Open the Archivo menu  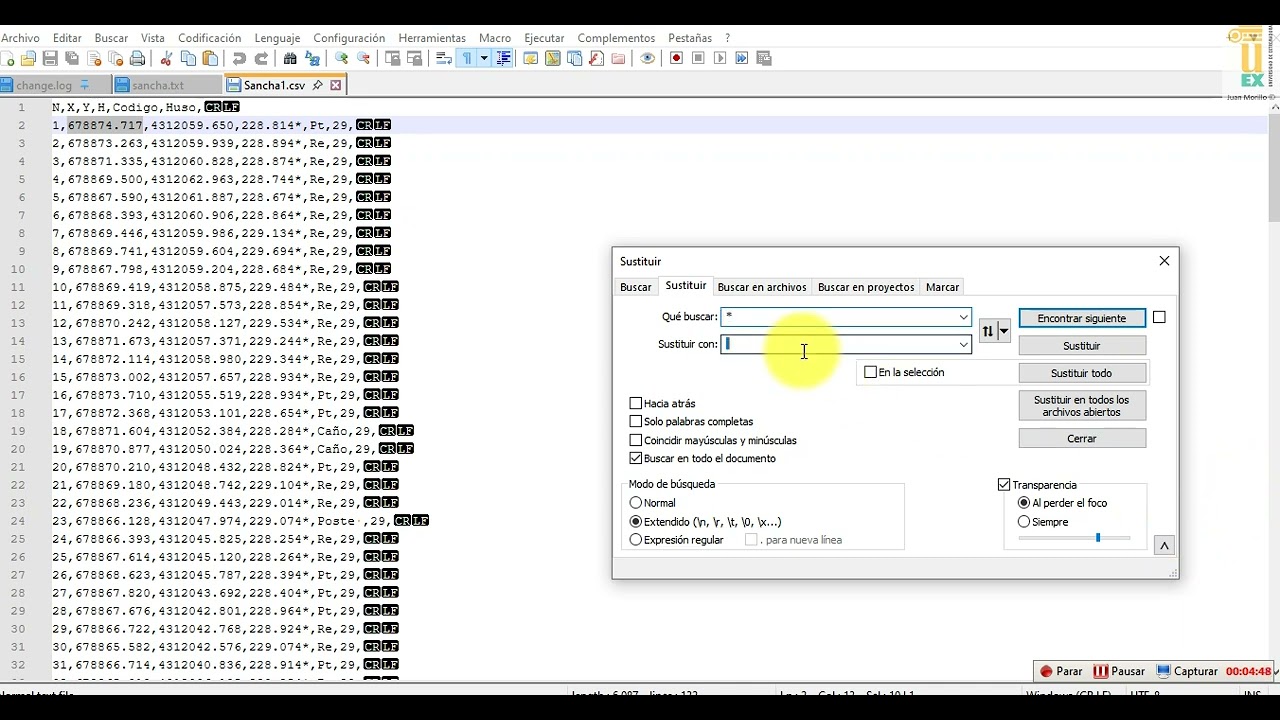pyautogui.click(x=20, y=38)
